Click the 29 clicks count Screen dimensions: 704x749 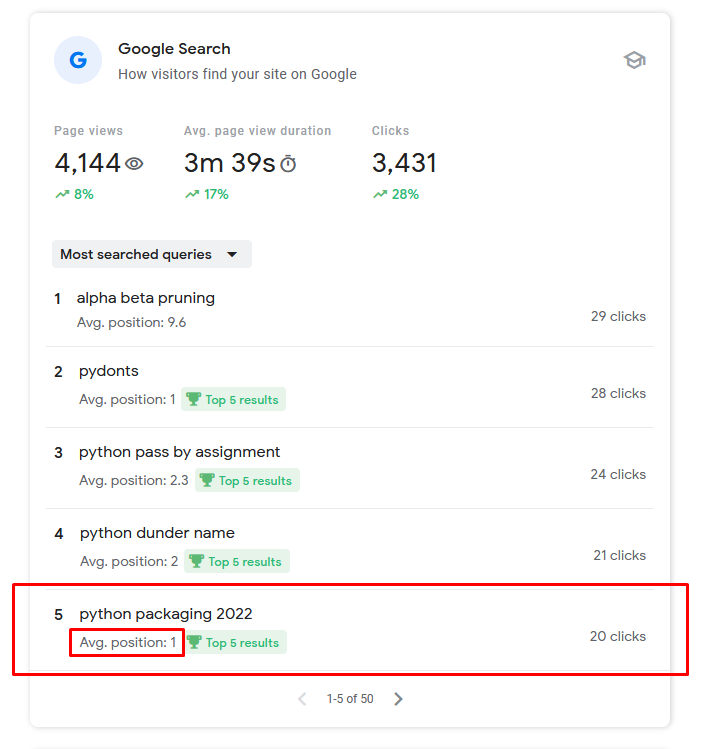tap(618, 316)
